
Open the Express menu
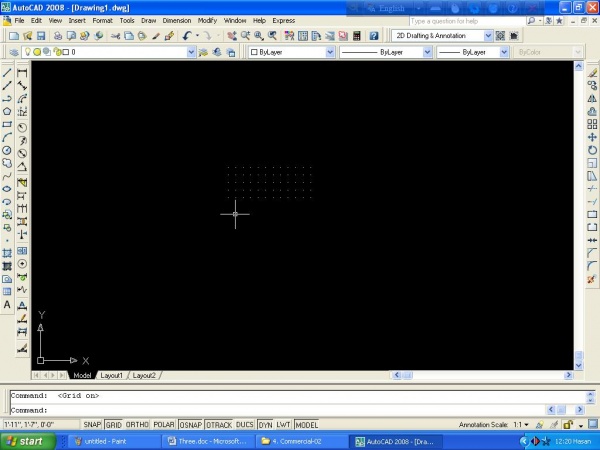tap(284, 21)
